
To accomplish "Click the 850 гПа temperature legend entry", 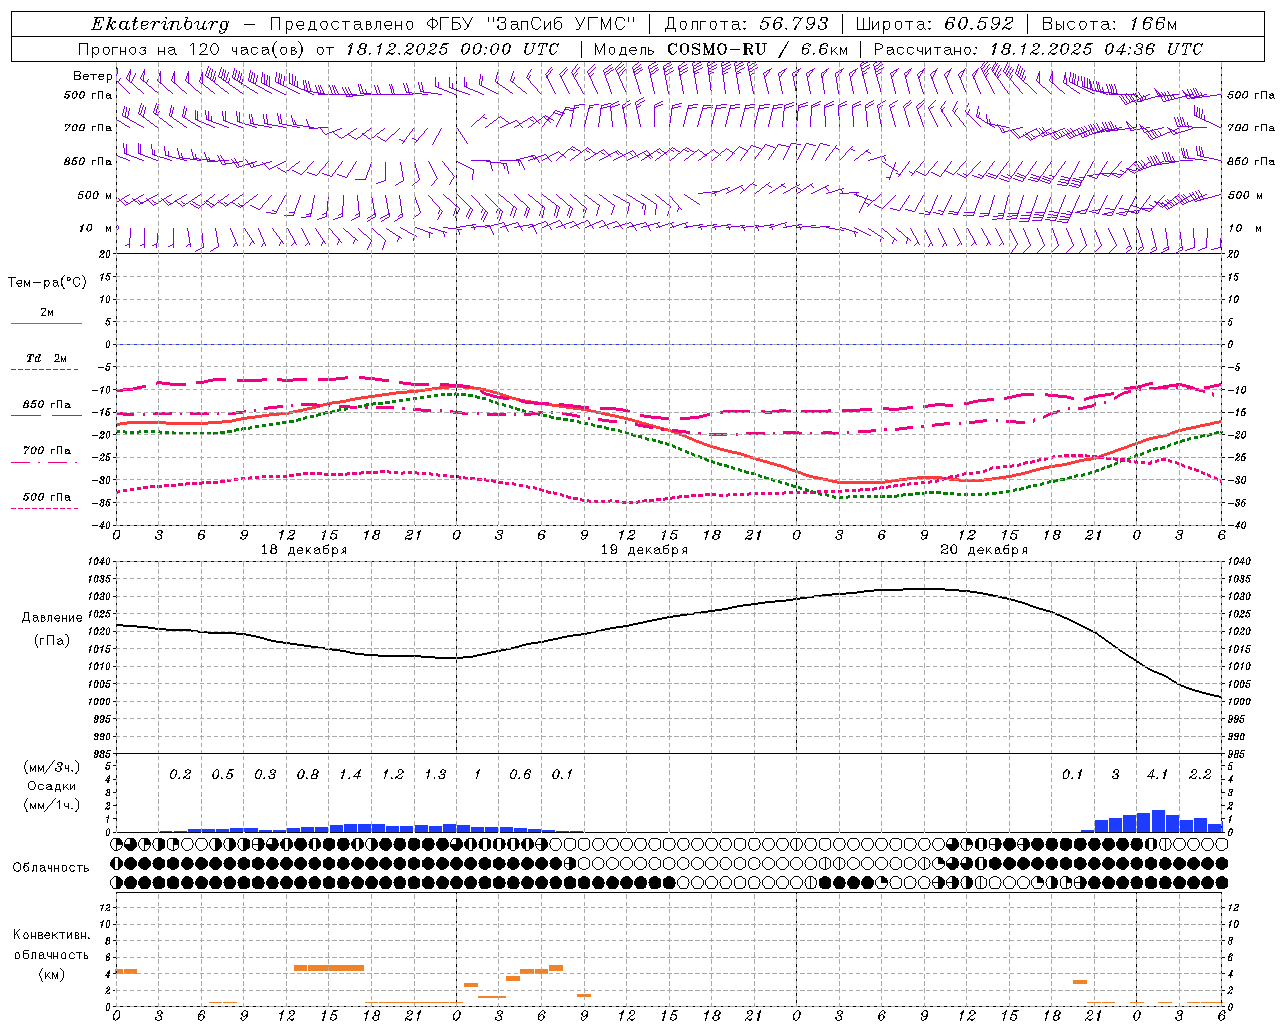I will point(47,404).
